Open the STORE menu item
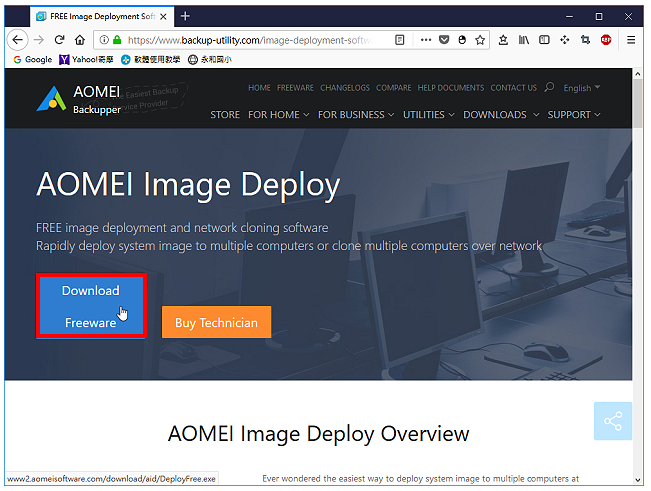The height and width of the screenshot is (491, 651). [x=225, y=115]
